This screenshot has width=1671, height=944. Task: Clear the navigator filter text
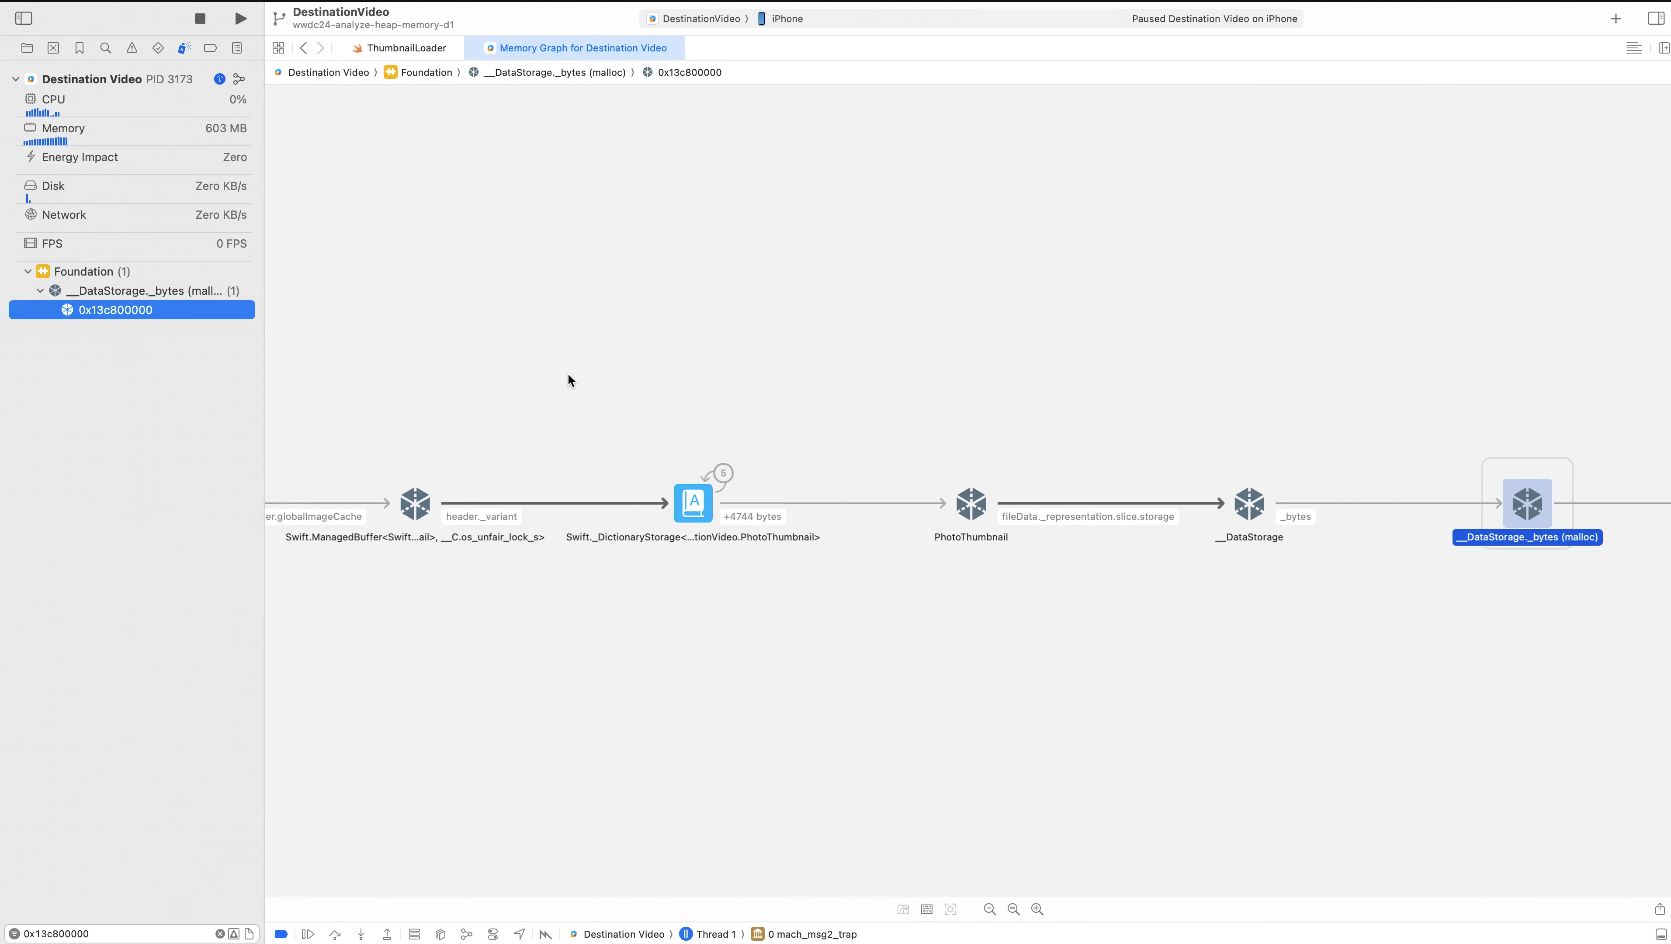click(x=220, y=934)
